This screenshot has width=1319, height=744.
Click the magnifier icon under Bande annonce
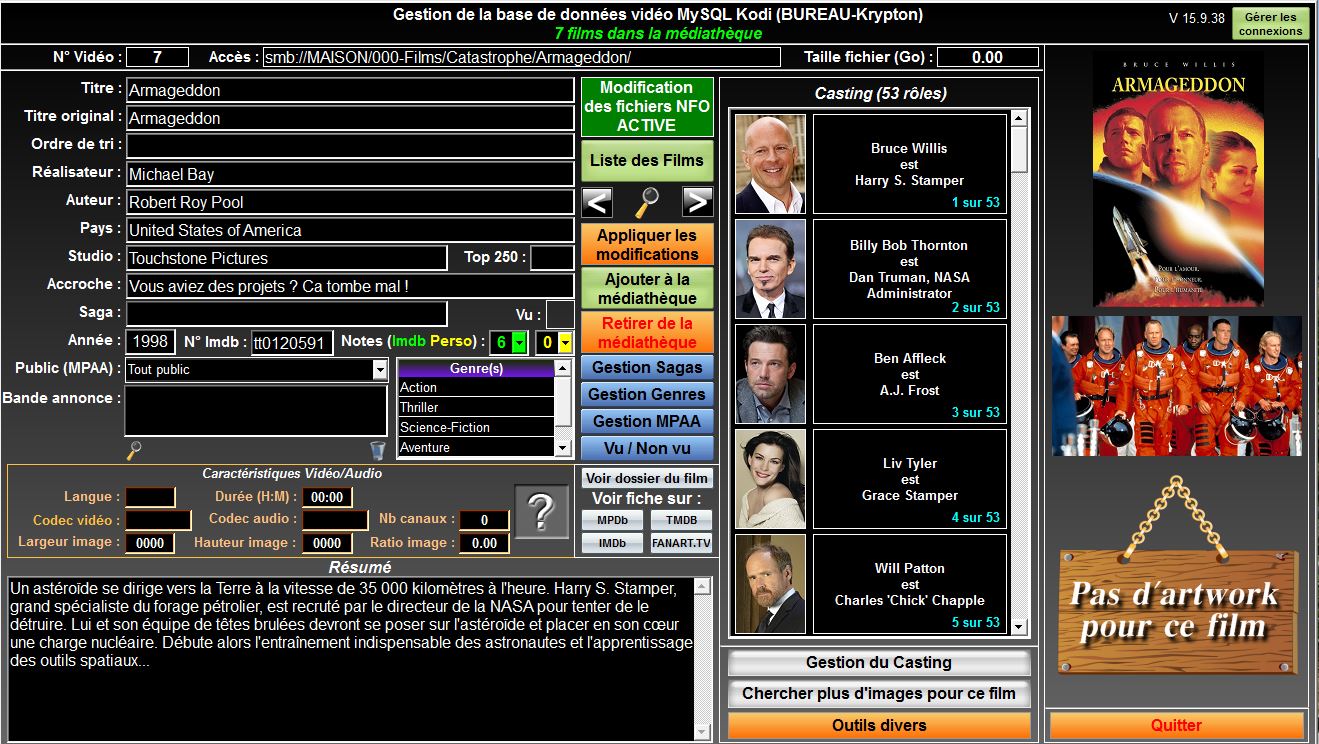134,451
